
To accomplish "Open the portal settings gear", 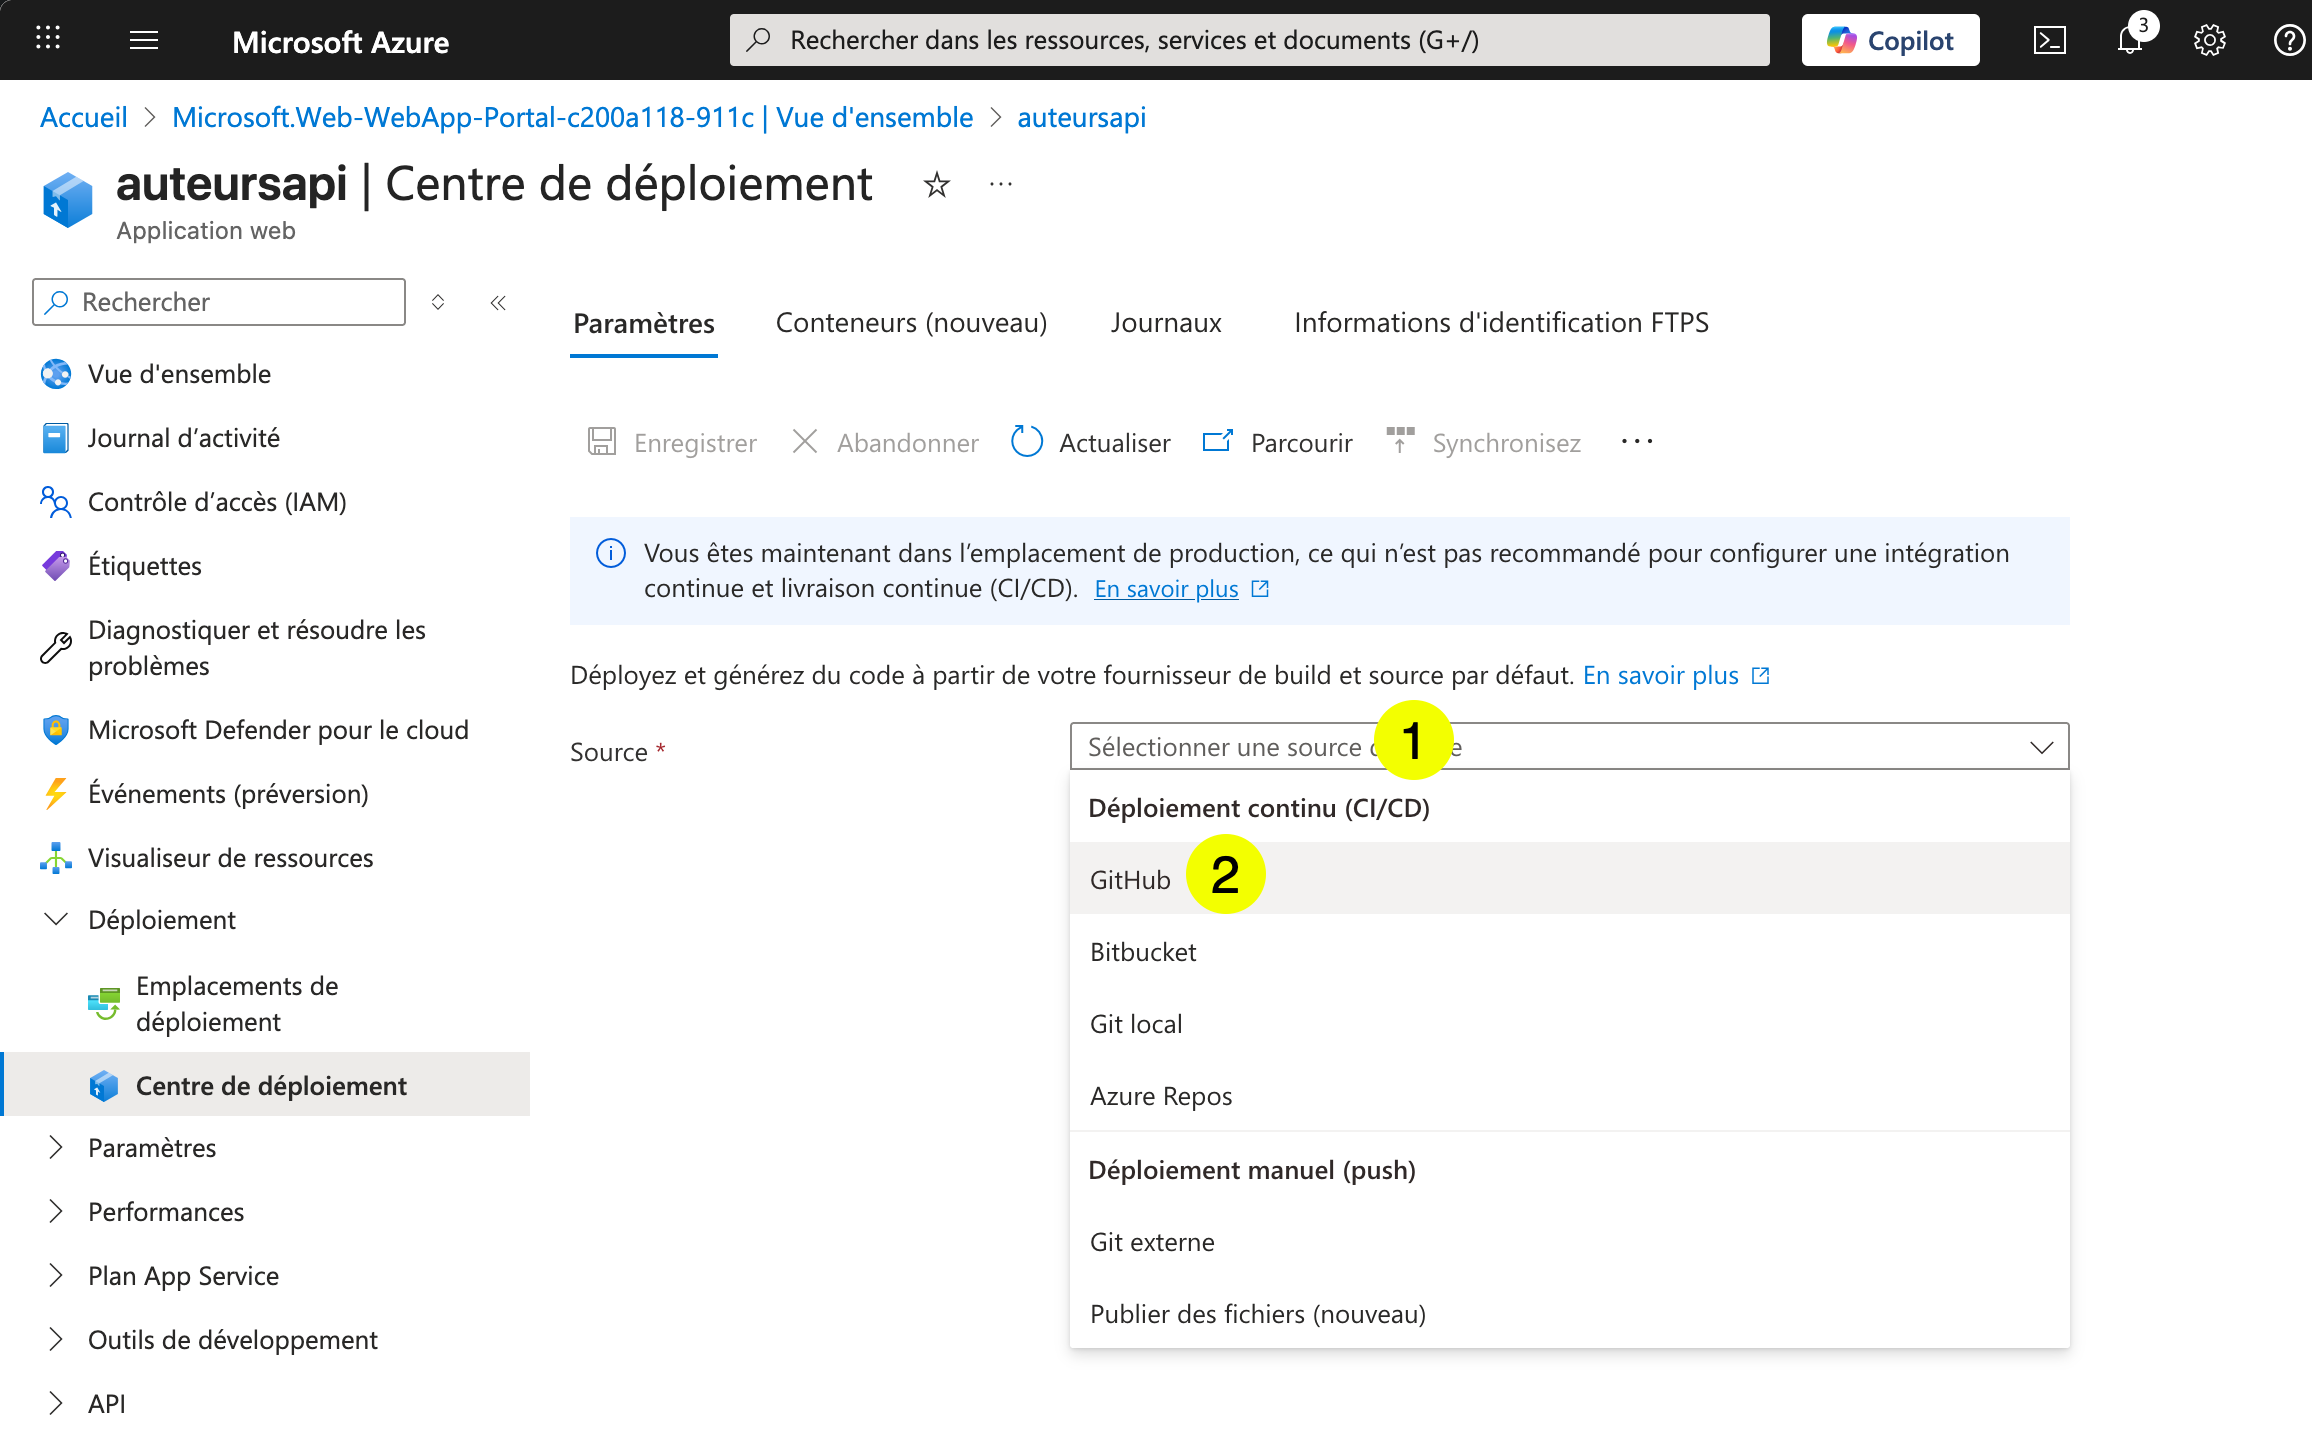I will click(2209, 40).
